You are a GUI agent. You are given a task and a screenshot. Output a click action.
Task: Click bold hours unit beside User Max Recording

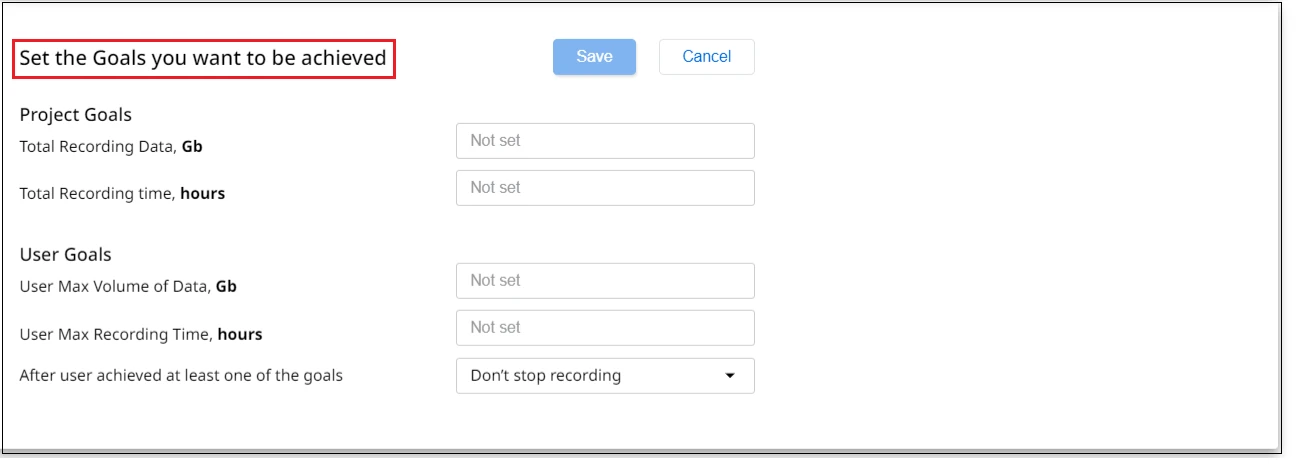[240, 334]
